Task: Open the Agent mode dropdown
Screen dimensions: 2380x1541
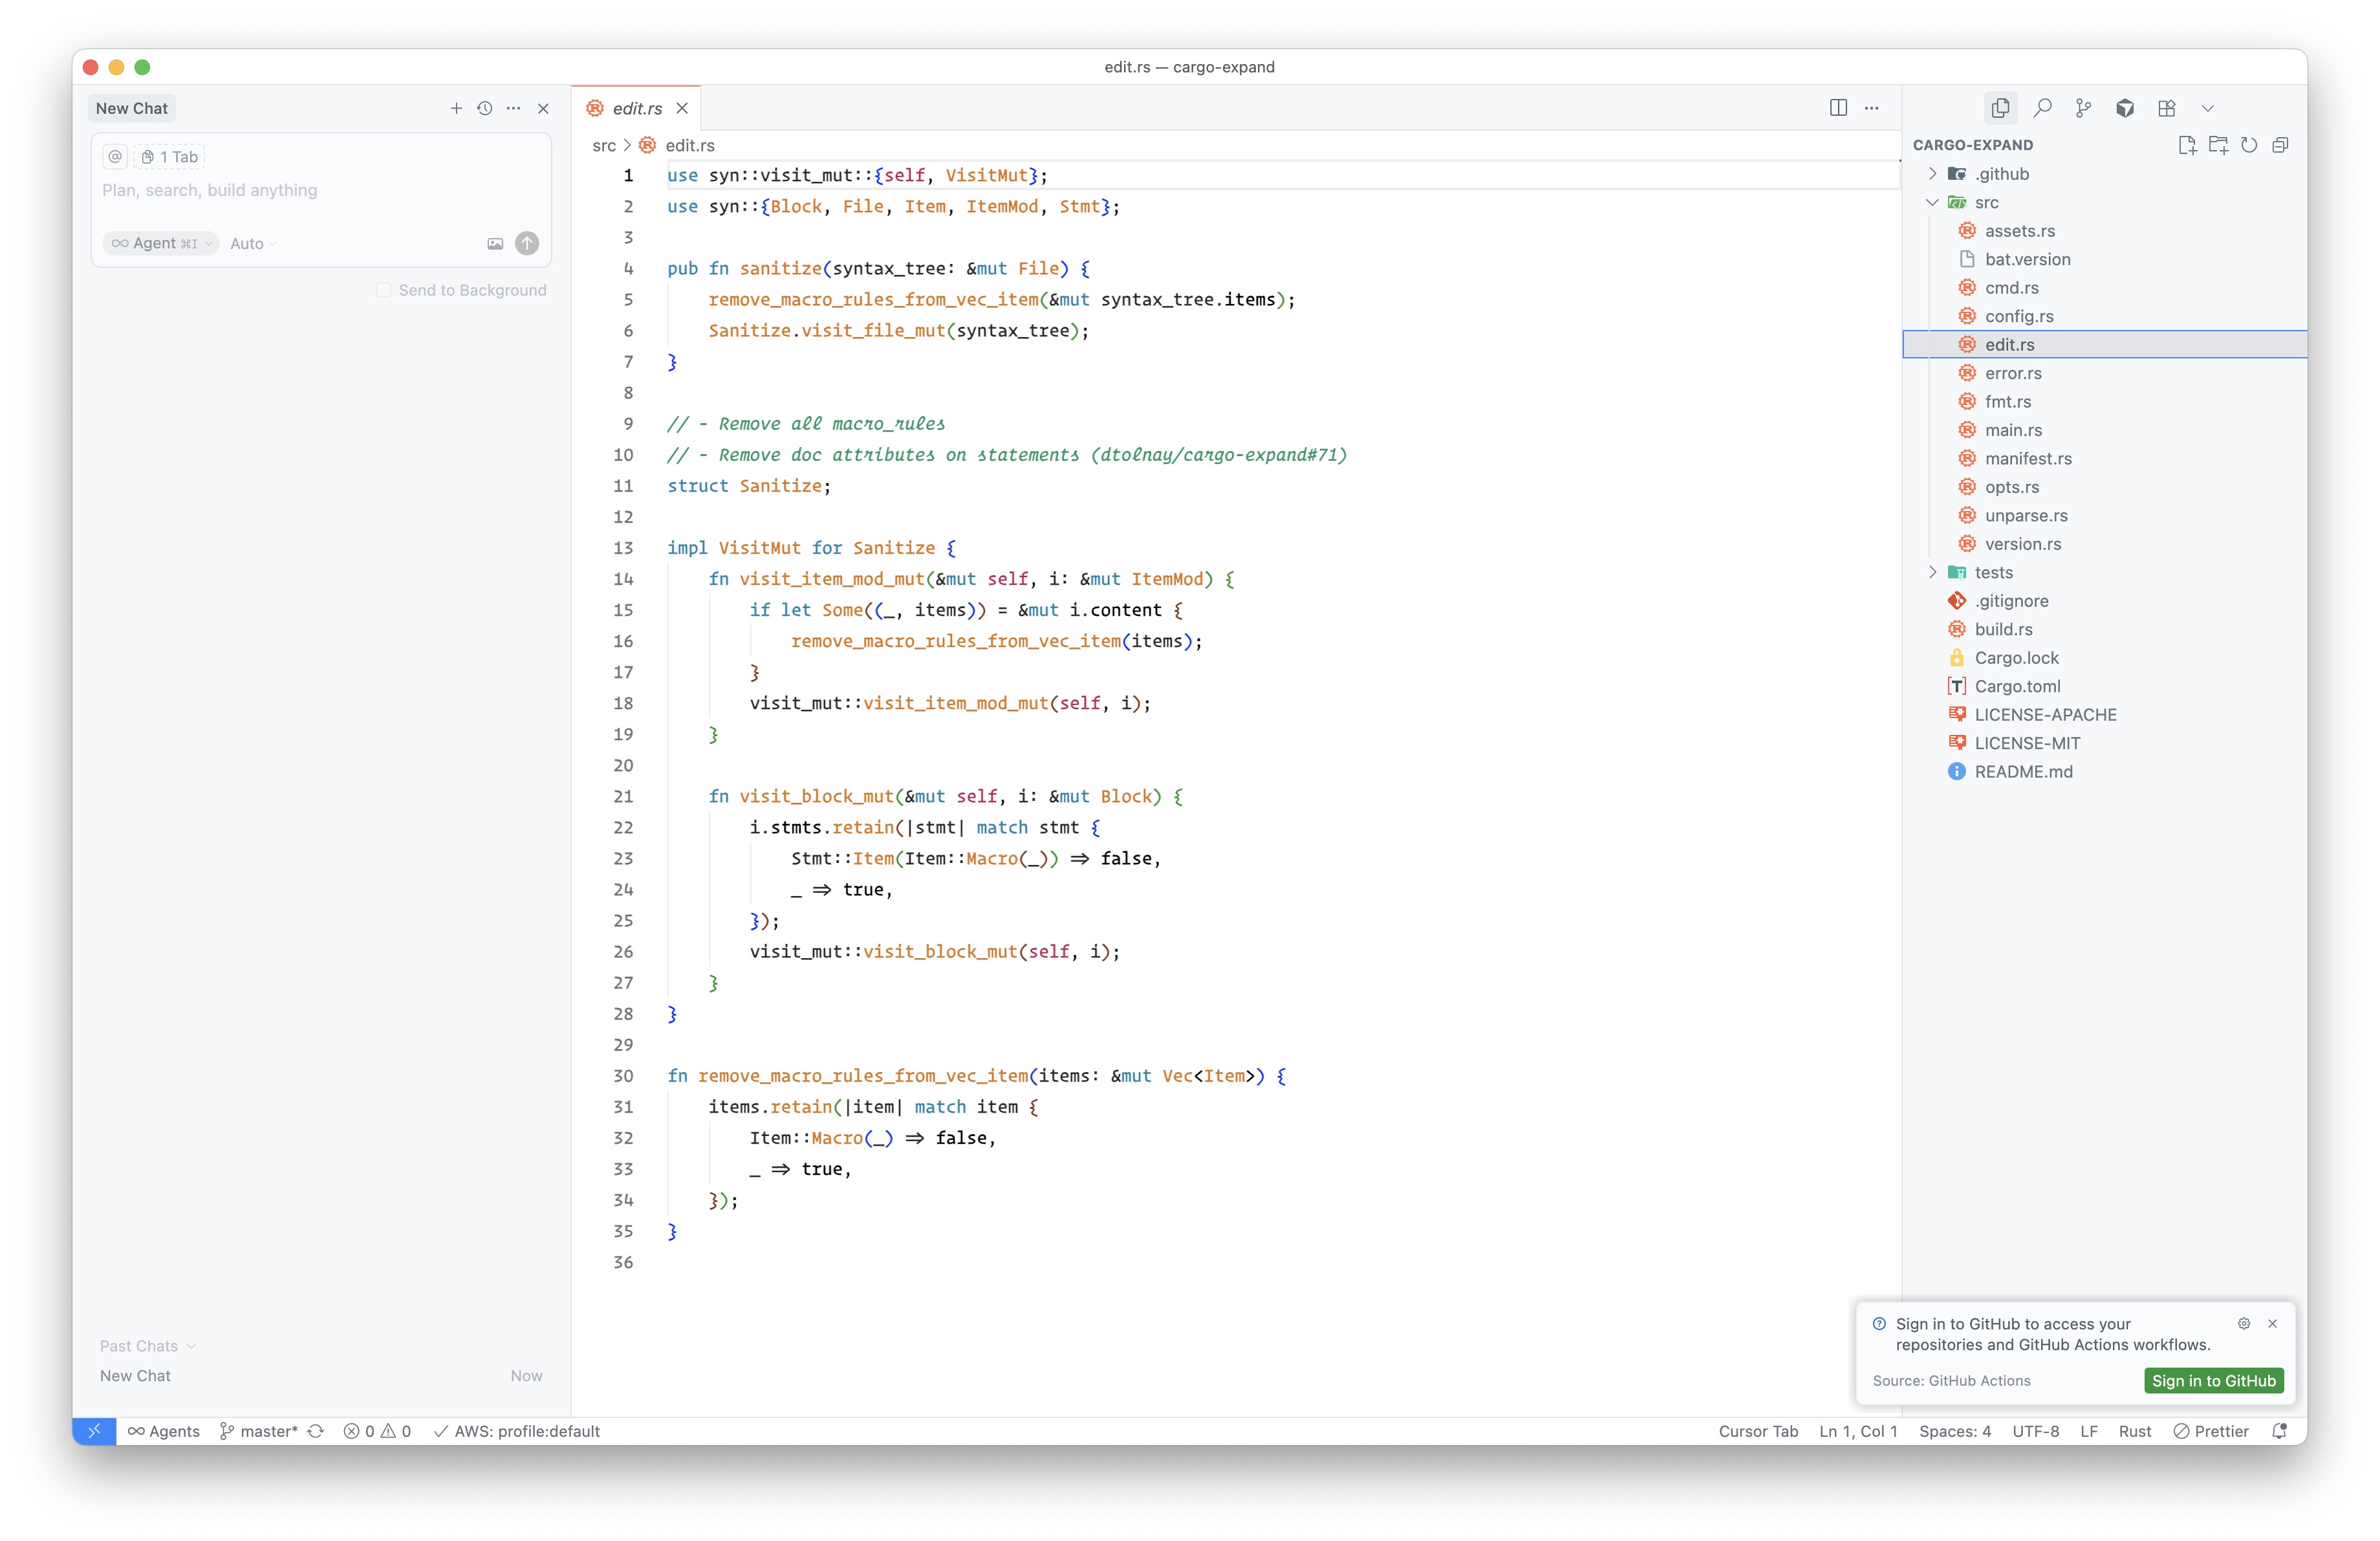Action: 161,243
